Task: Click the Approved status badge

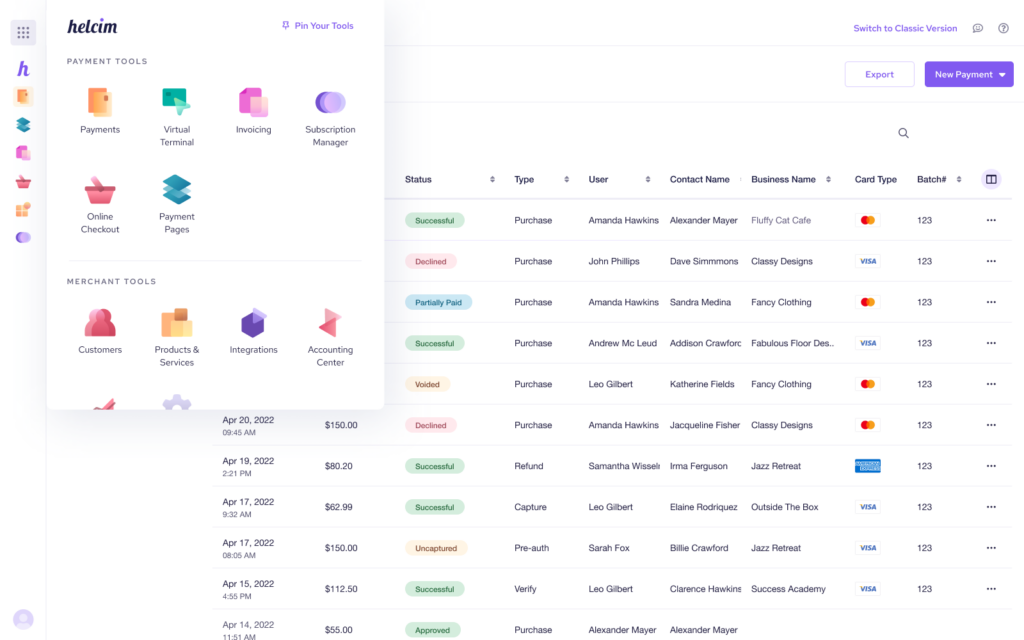Action: click(432, 630)
